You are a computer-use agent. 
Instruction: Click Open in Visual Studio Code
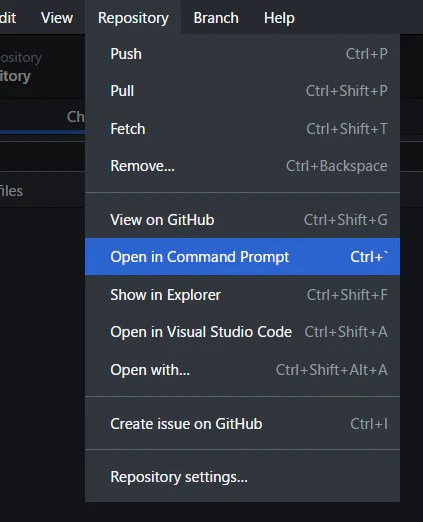click(242, 332)
